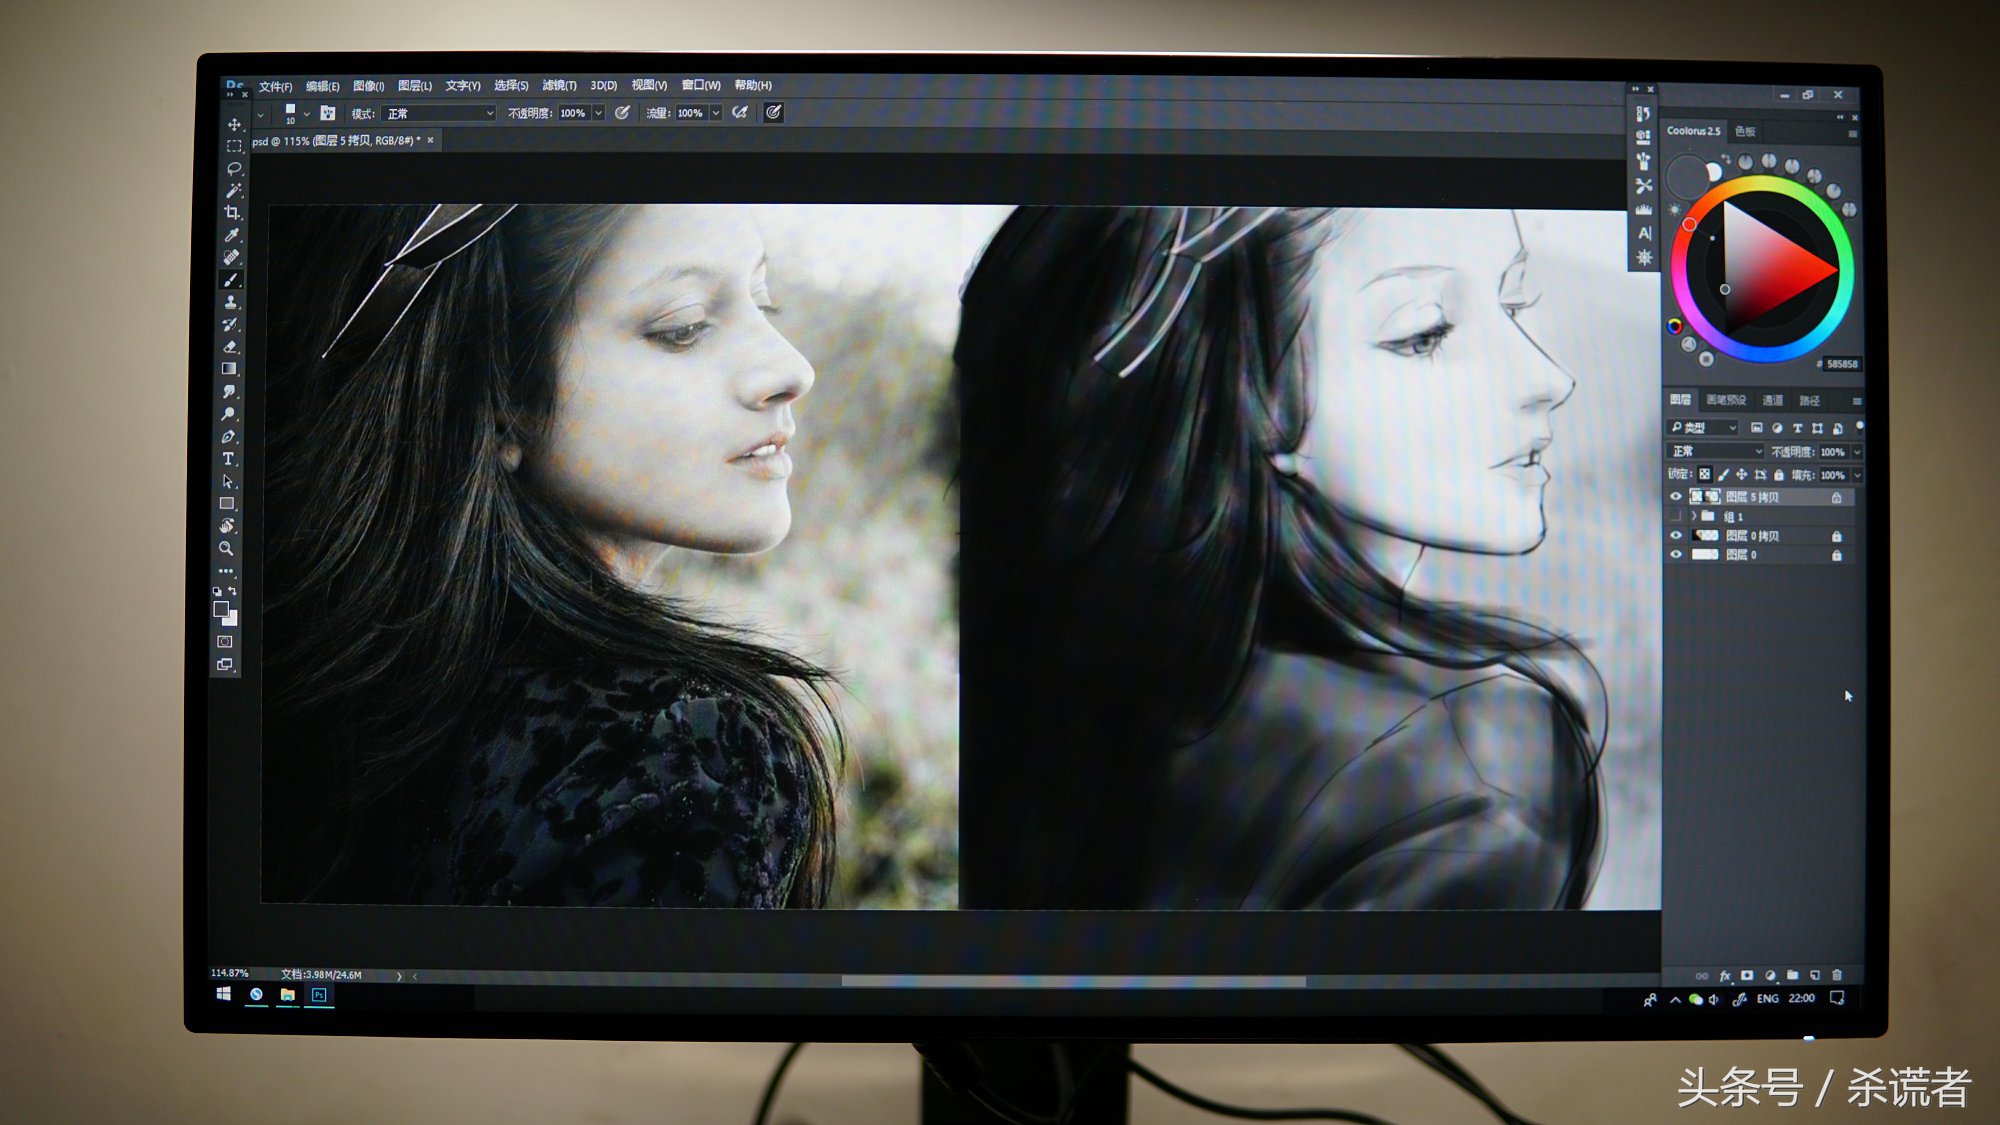Open the brush 模式 blend mode dropdown
2000x1125 pixels.
pos(438,114)
